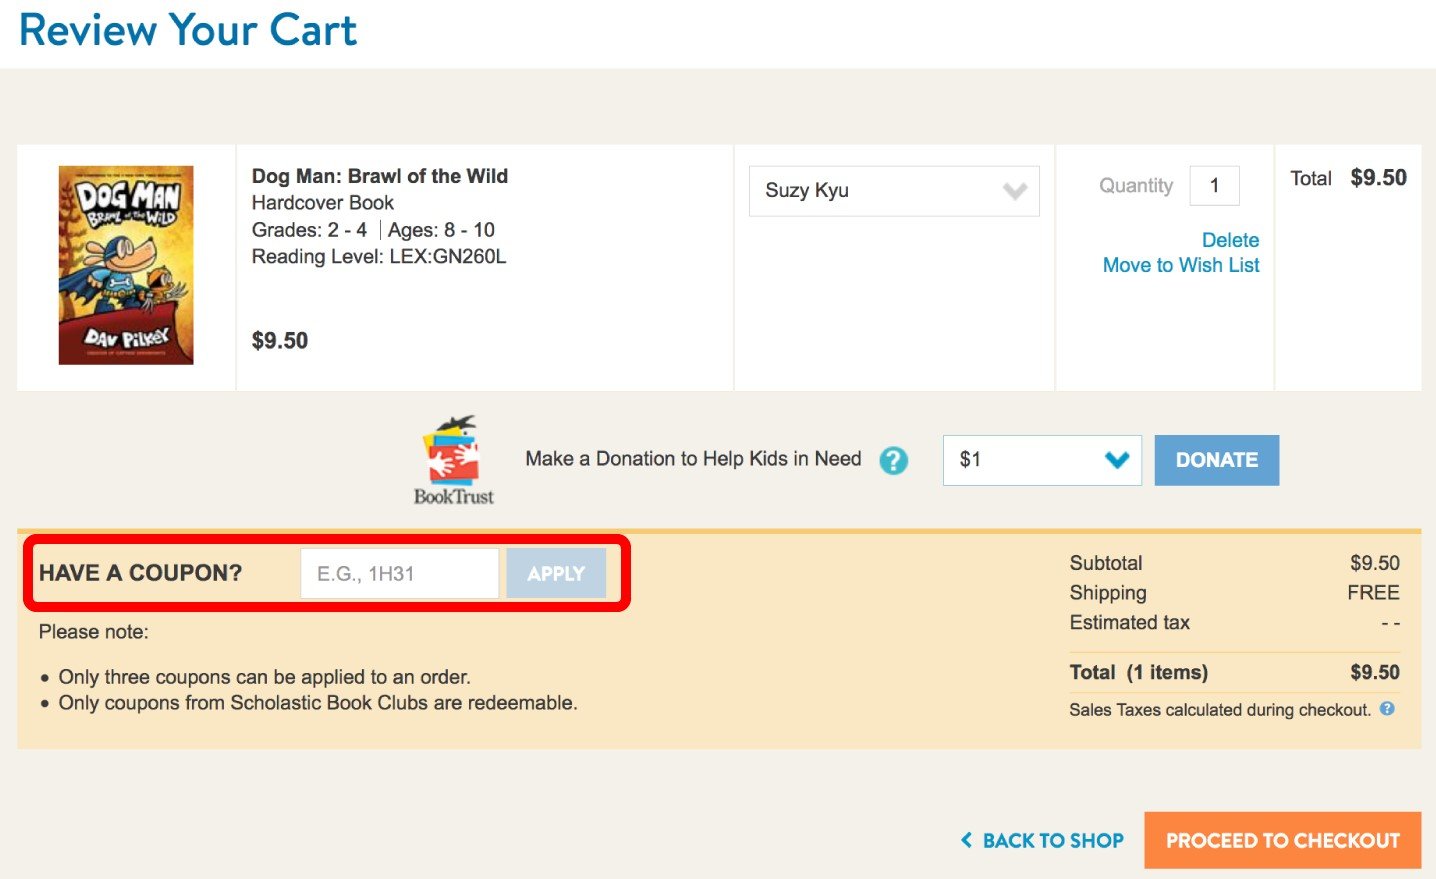Viewport: 1436px width, 879px height.
Task: Move the book to Wish List
Action: (x=1180, y=265)
